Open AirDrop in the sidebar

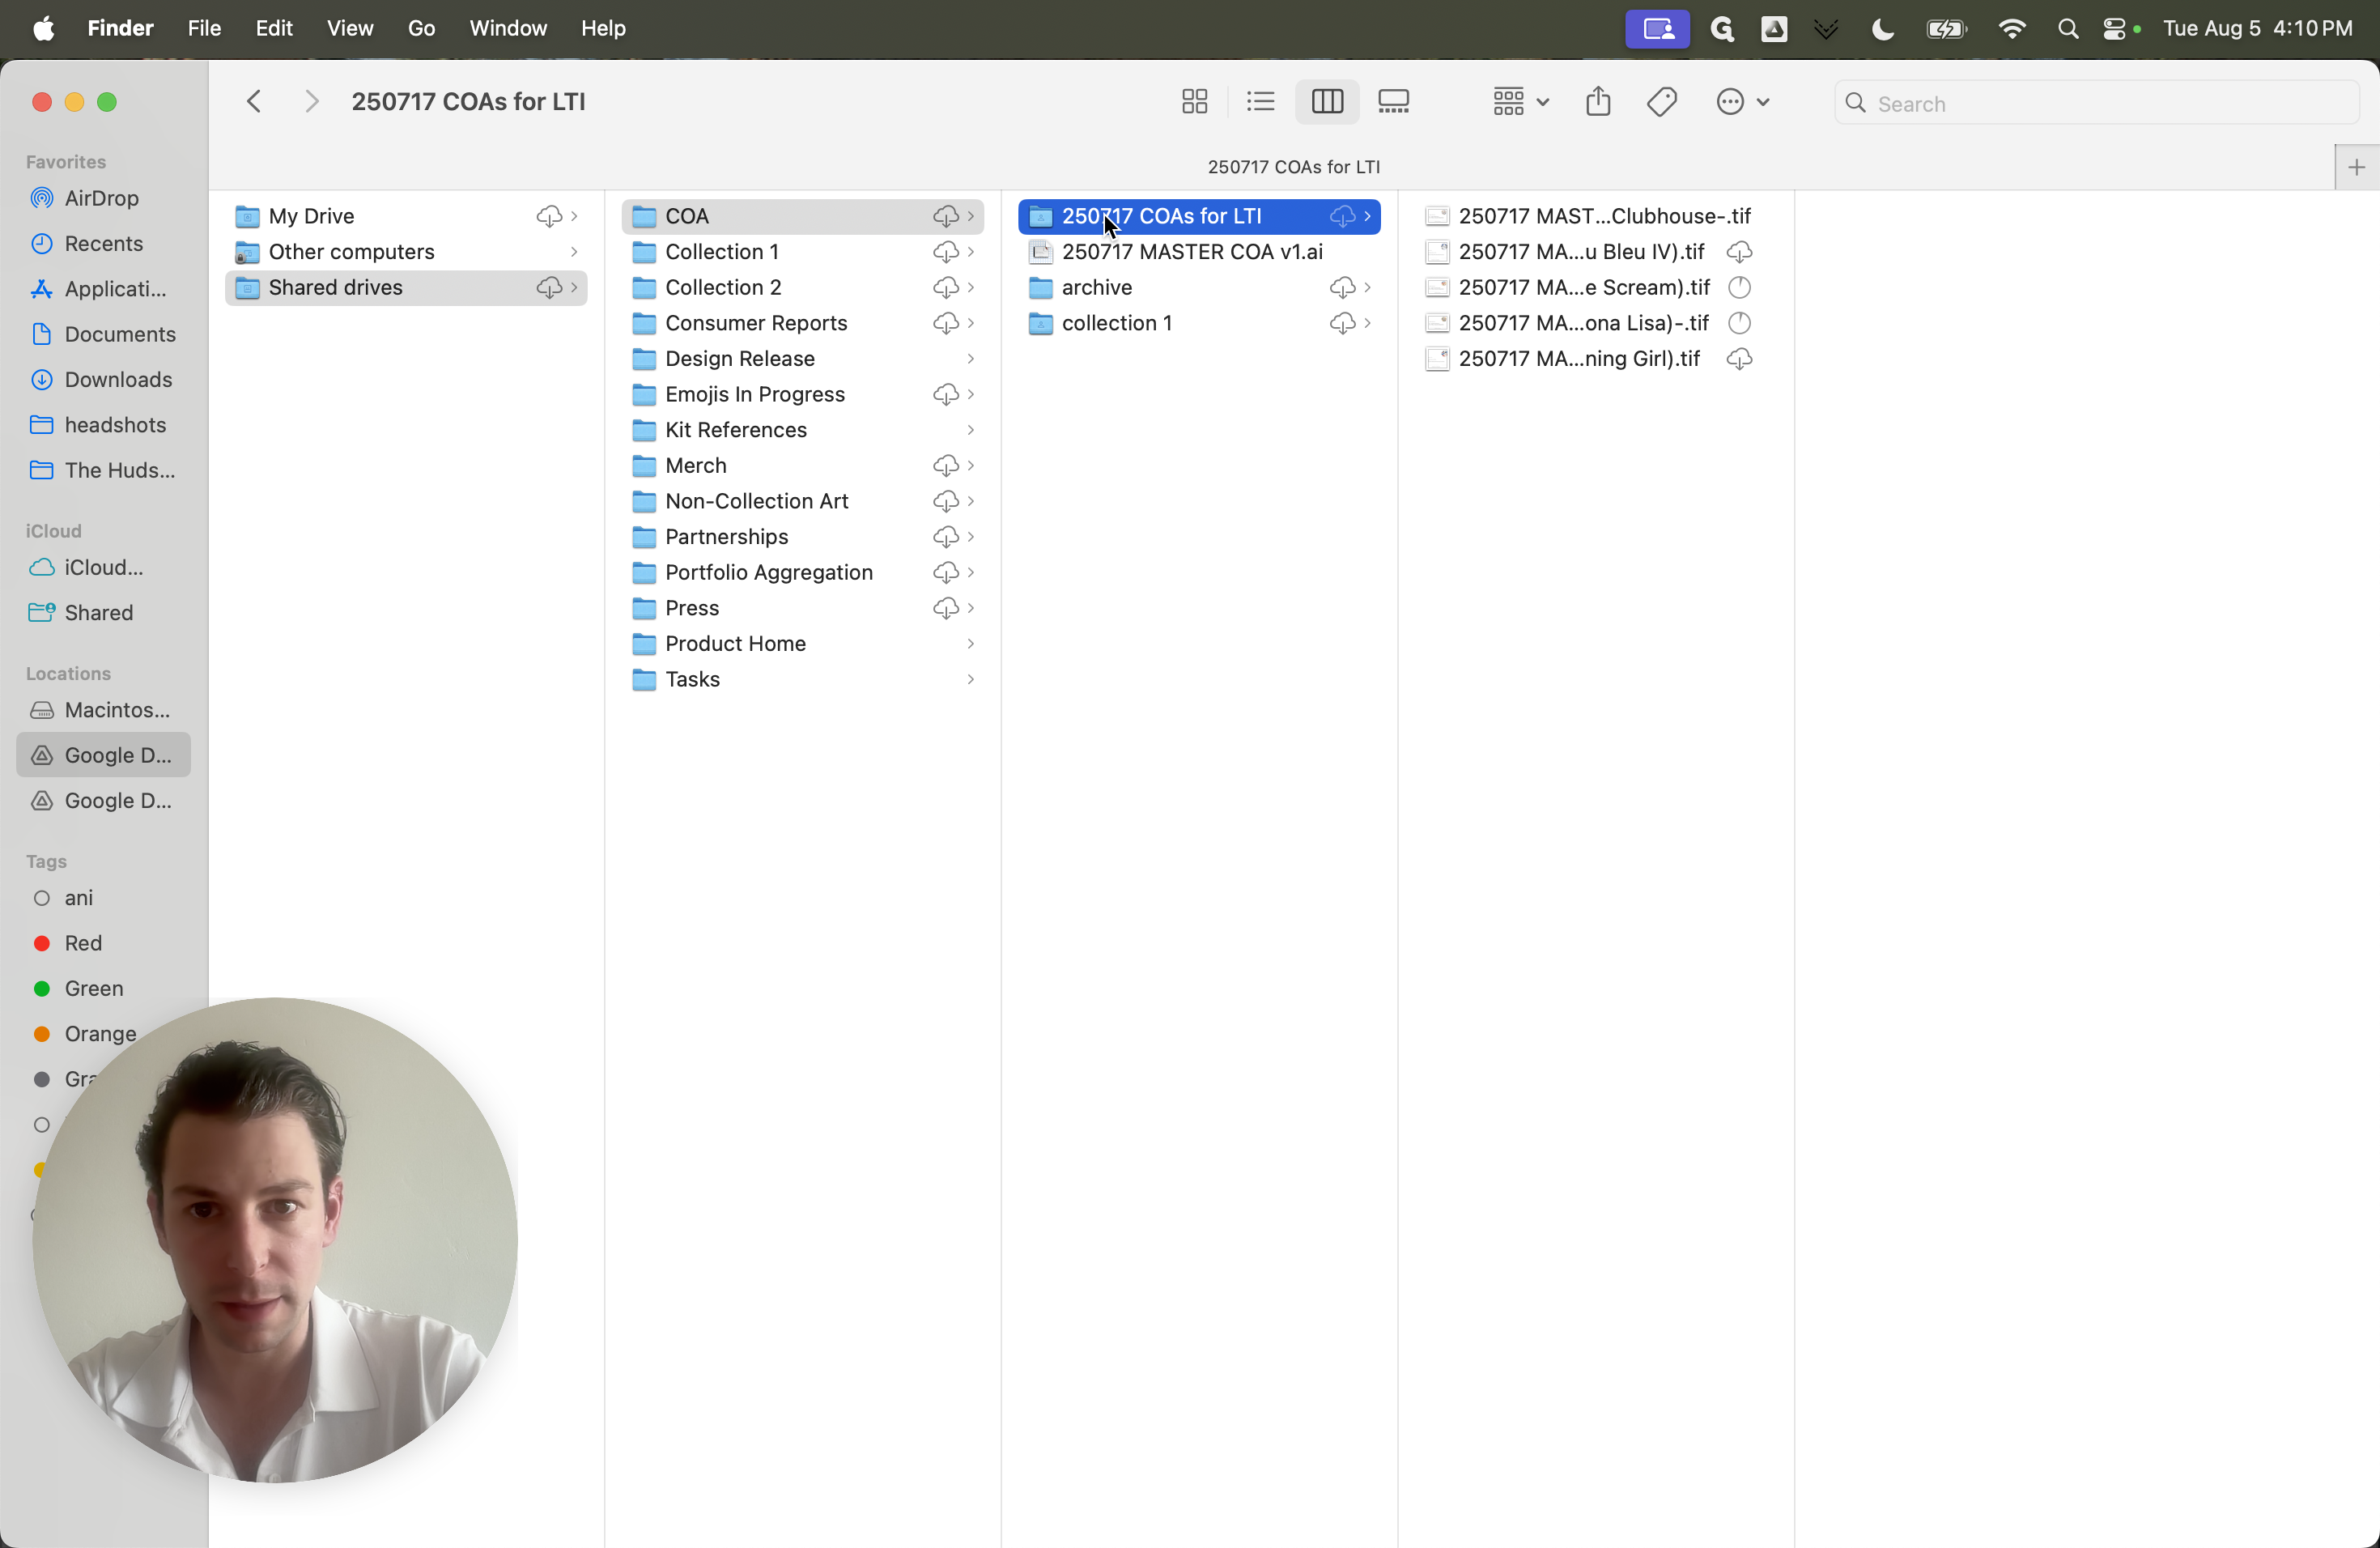[103, 198]
